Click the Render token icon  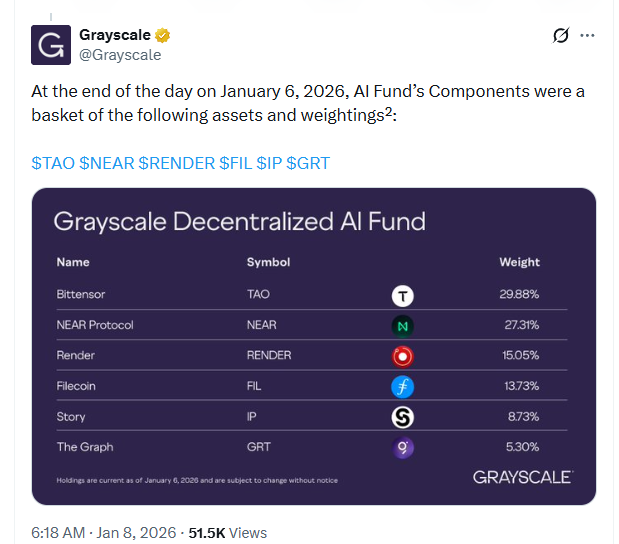(404, 356)
